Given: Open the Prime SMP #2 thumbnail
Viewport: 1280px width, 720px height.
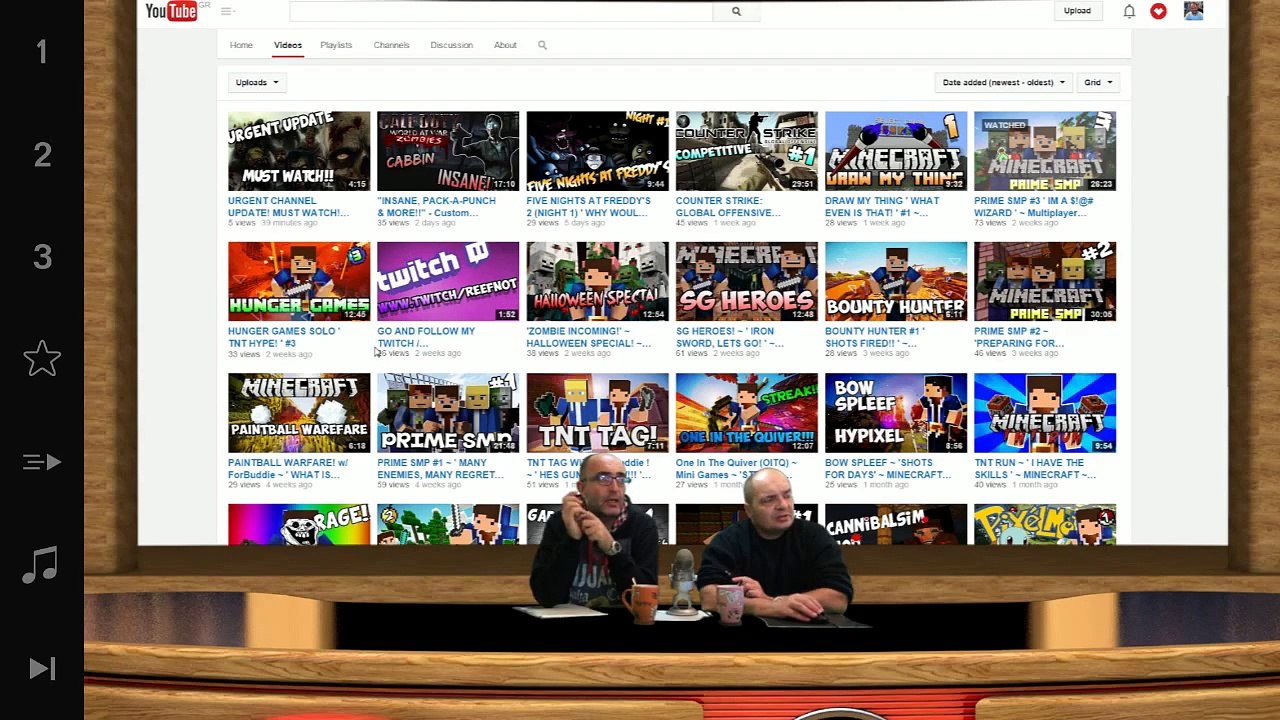Looking at the screenshot, I should coord(1045,281).
